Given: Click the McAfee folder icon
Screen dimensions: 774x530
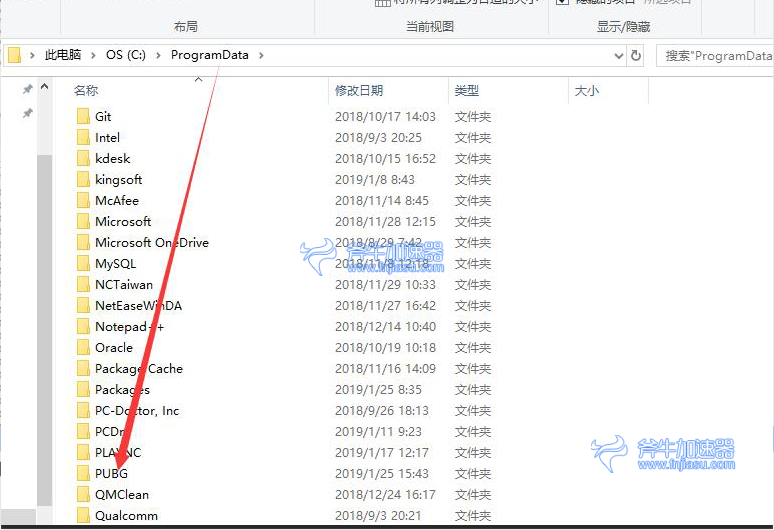Looking at the screenshot, I should 83,200.
